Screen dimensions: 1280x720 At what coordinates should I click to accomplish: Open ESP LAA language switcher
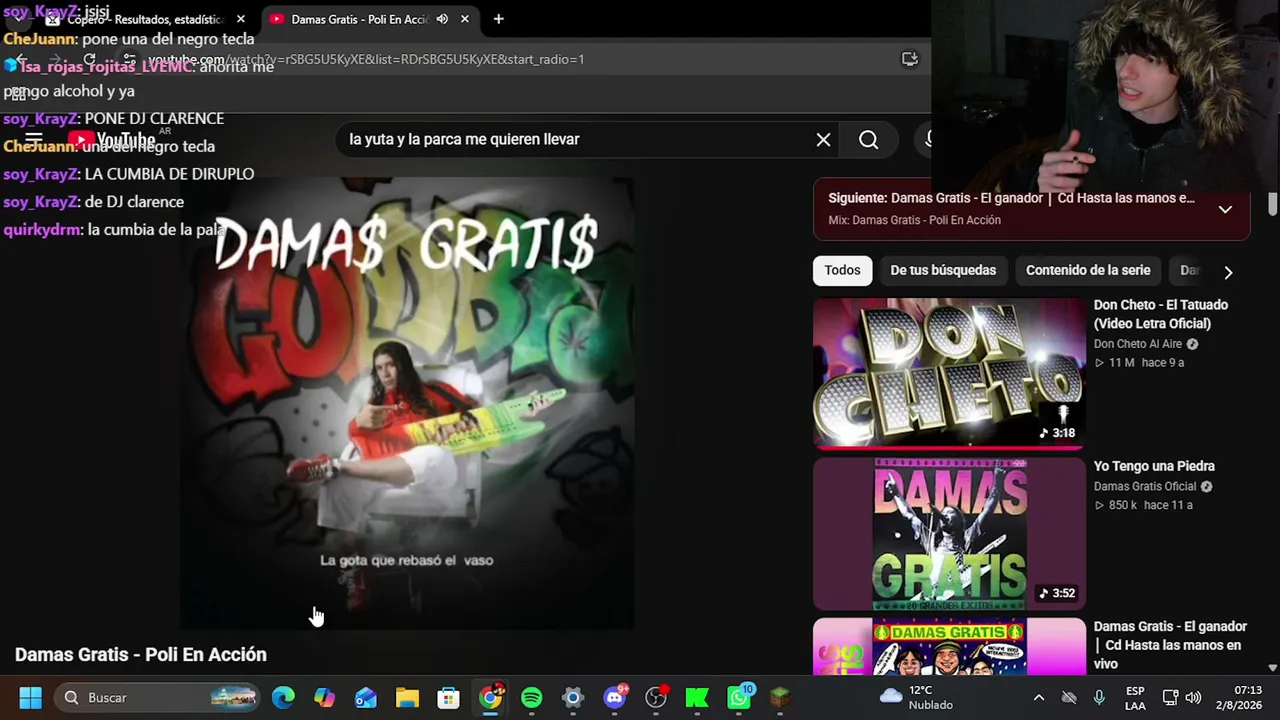(1135, 698)
